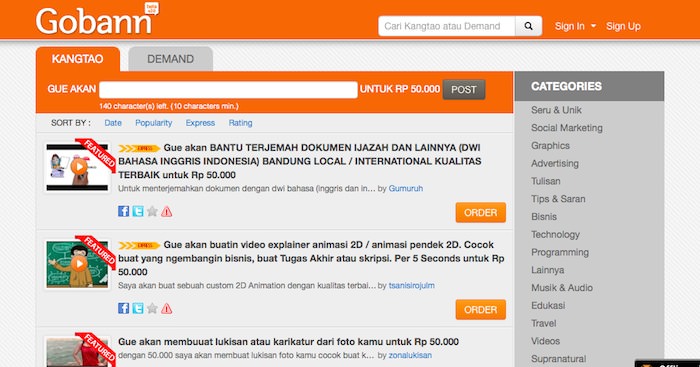
Task: Open the lukisan karikatur listing thumbnail
Action: pos(78,352)
